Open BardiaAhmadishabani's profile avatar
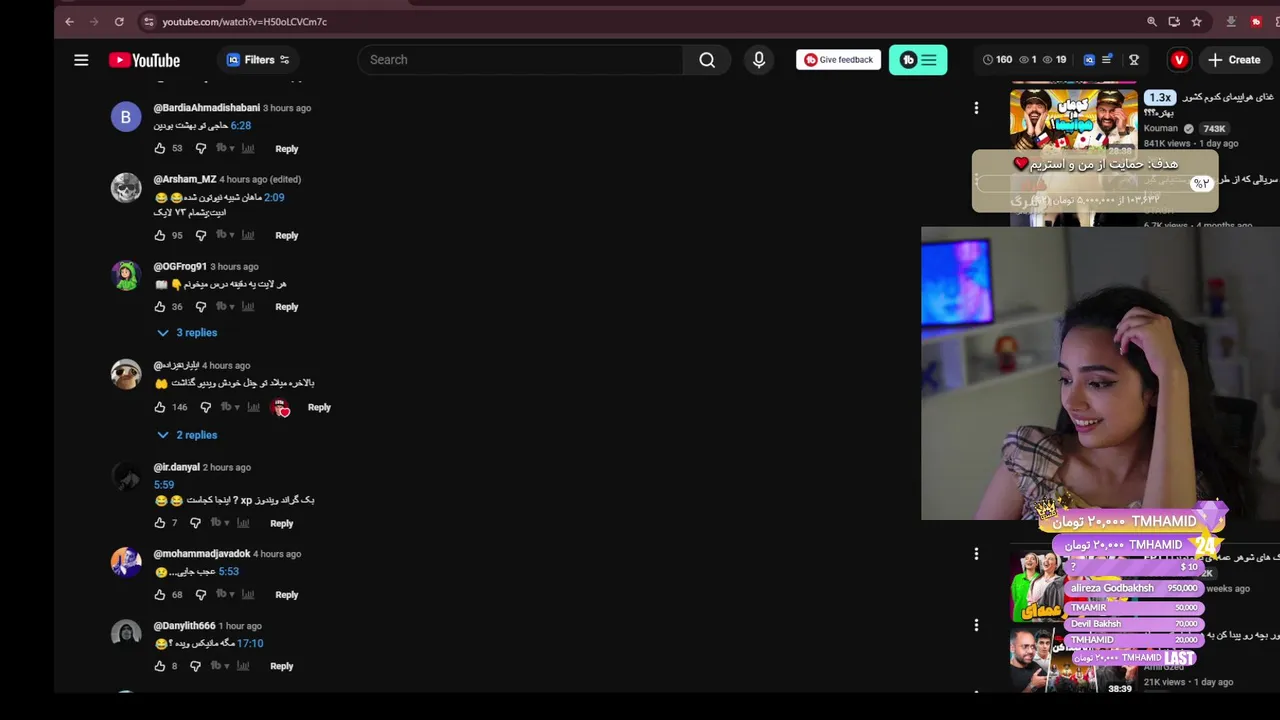Viewport: 1280px width, 720px height. (126, 117)
